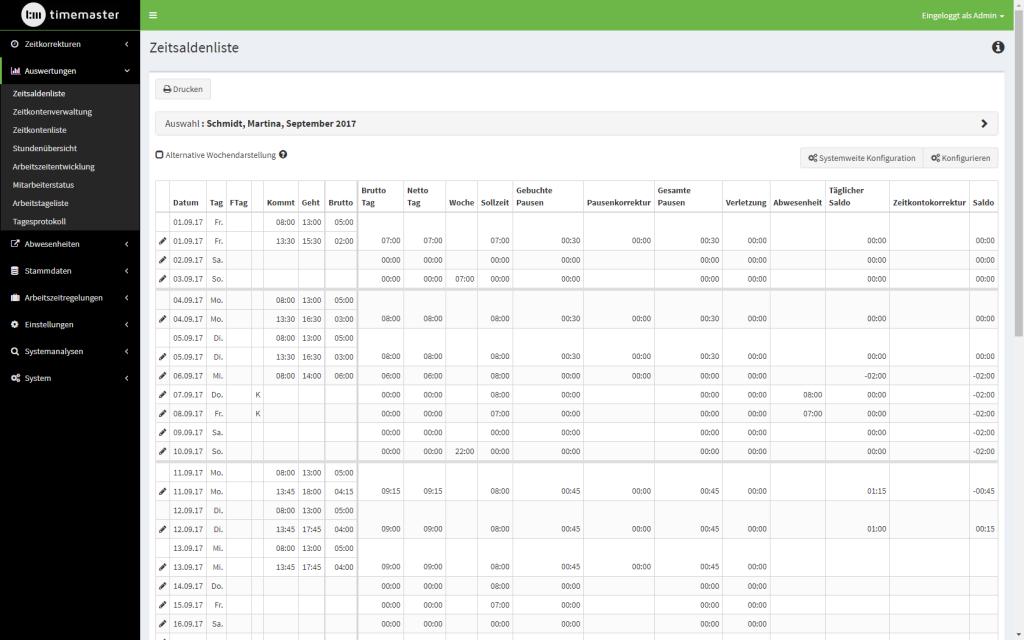This screenshot has height=640, width=1024.
Task: Go to Zeitkontenverwaltung sidebar item
Action: (52, 112)
